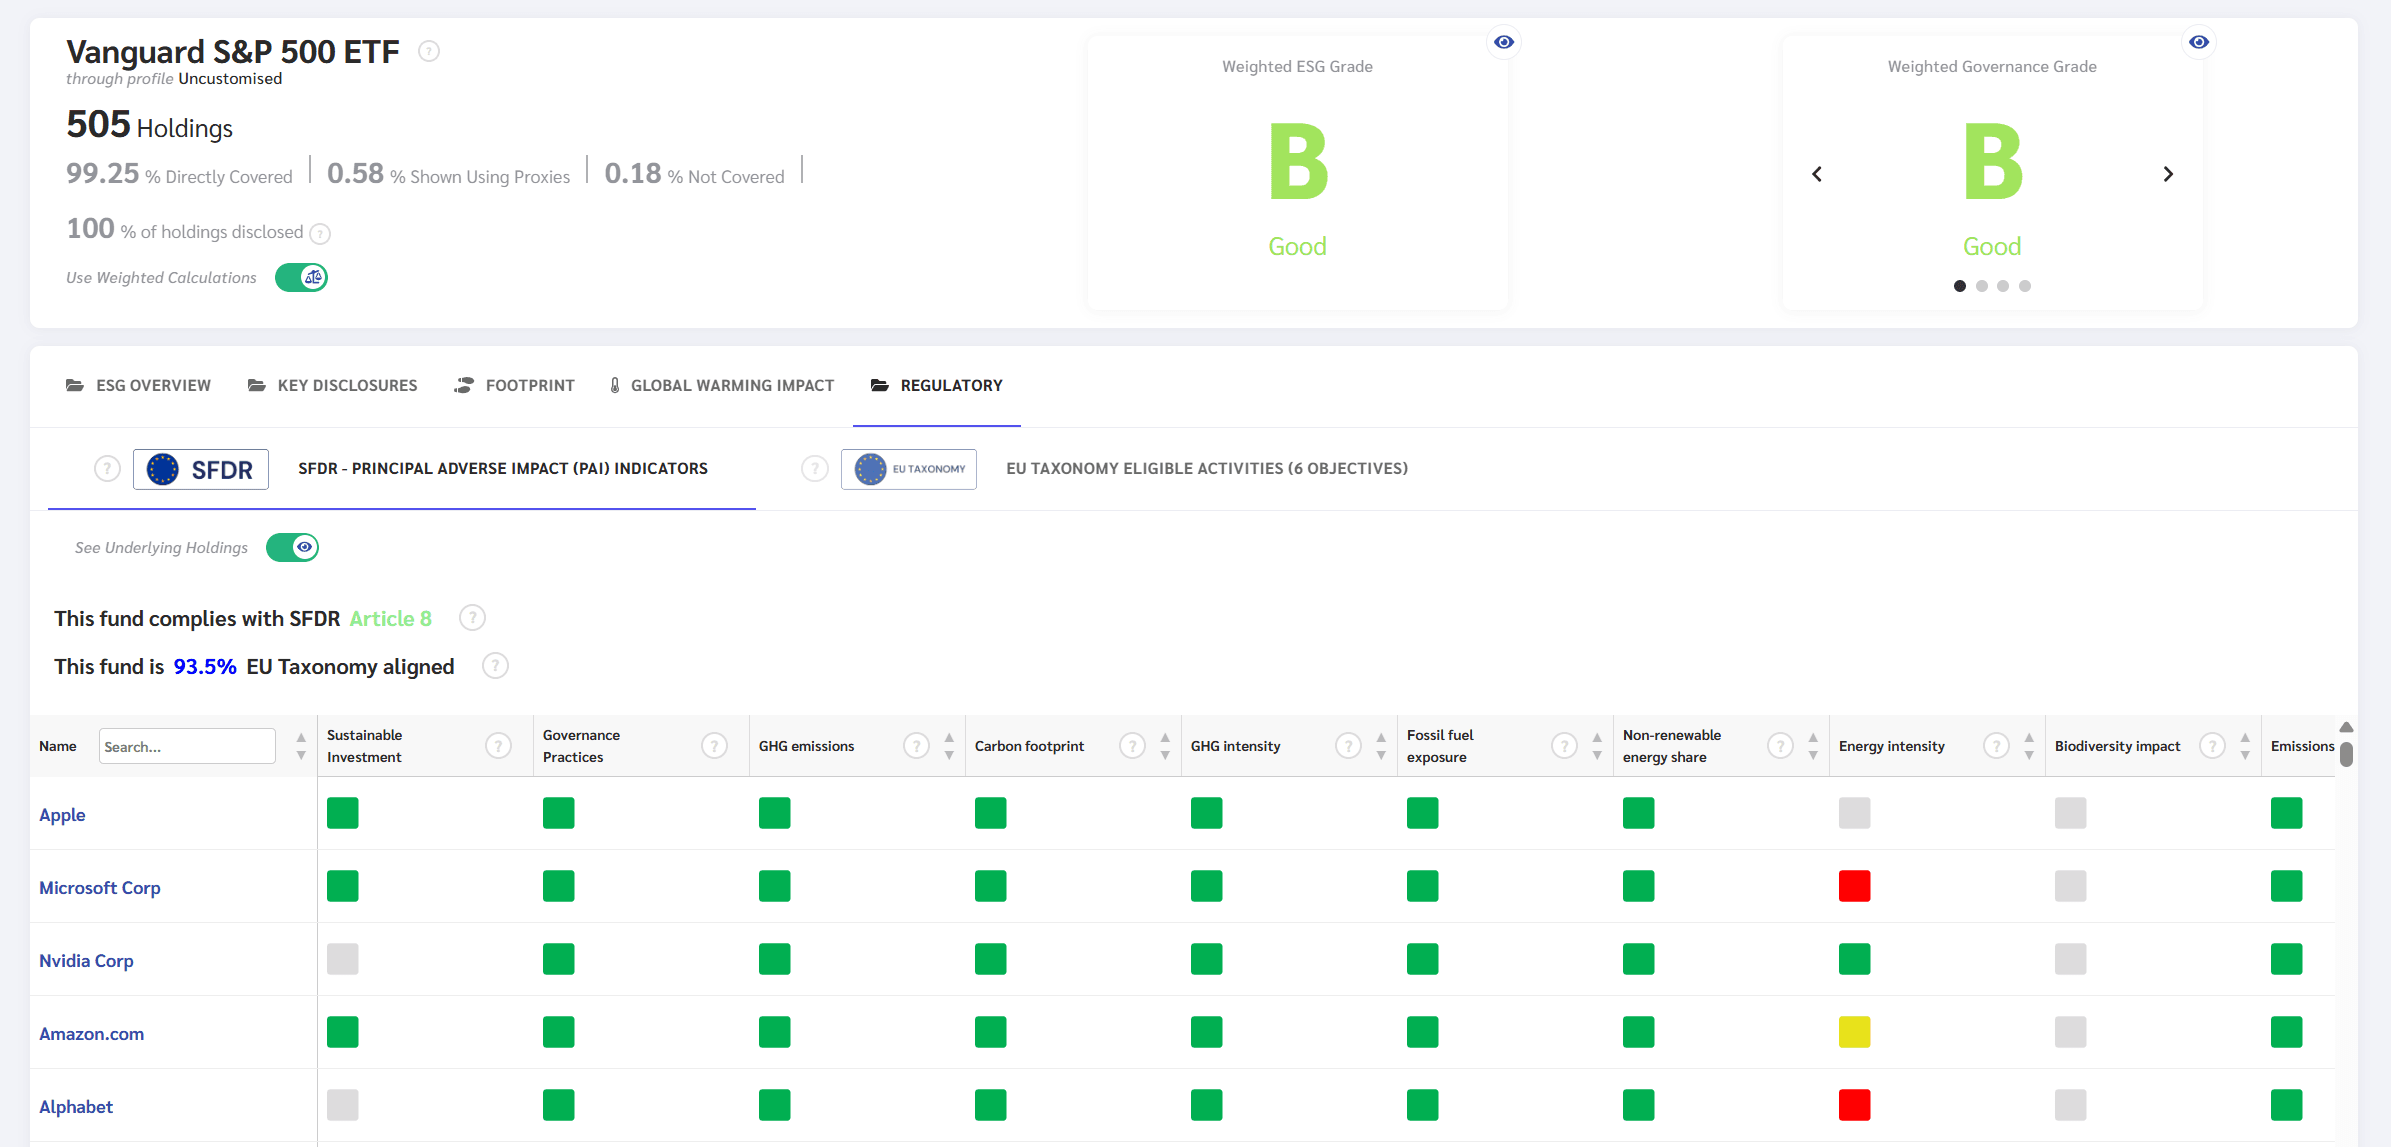Sort by Non-renewable energy share column
Screen dimensions: 2391x1147
(1813, 746)
